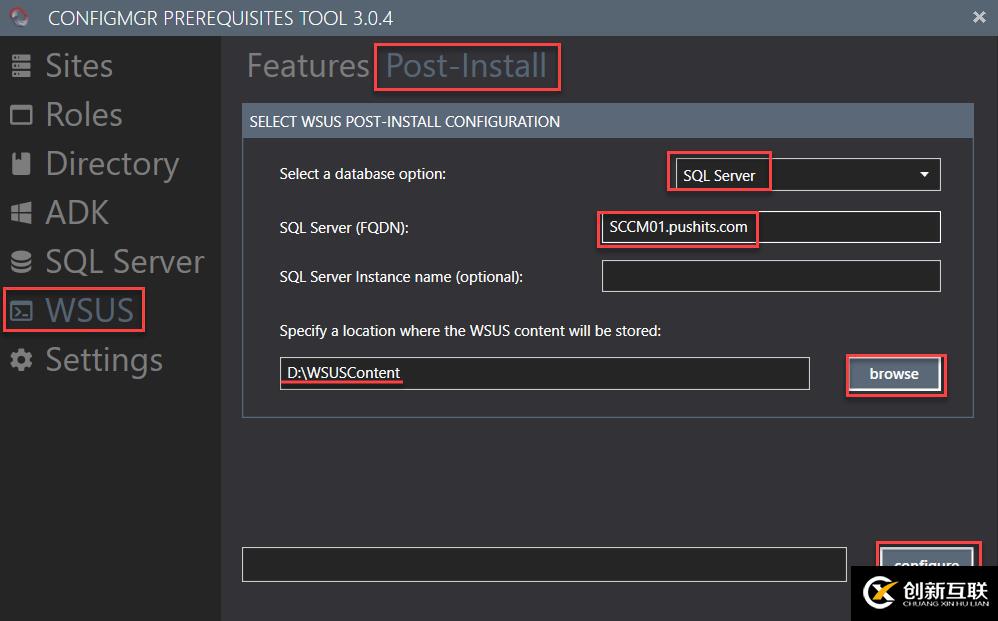Open the ADK section
998x621 pixels.
[x=77, y=213]
